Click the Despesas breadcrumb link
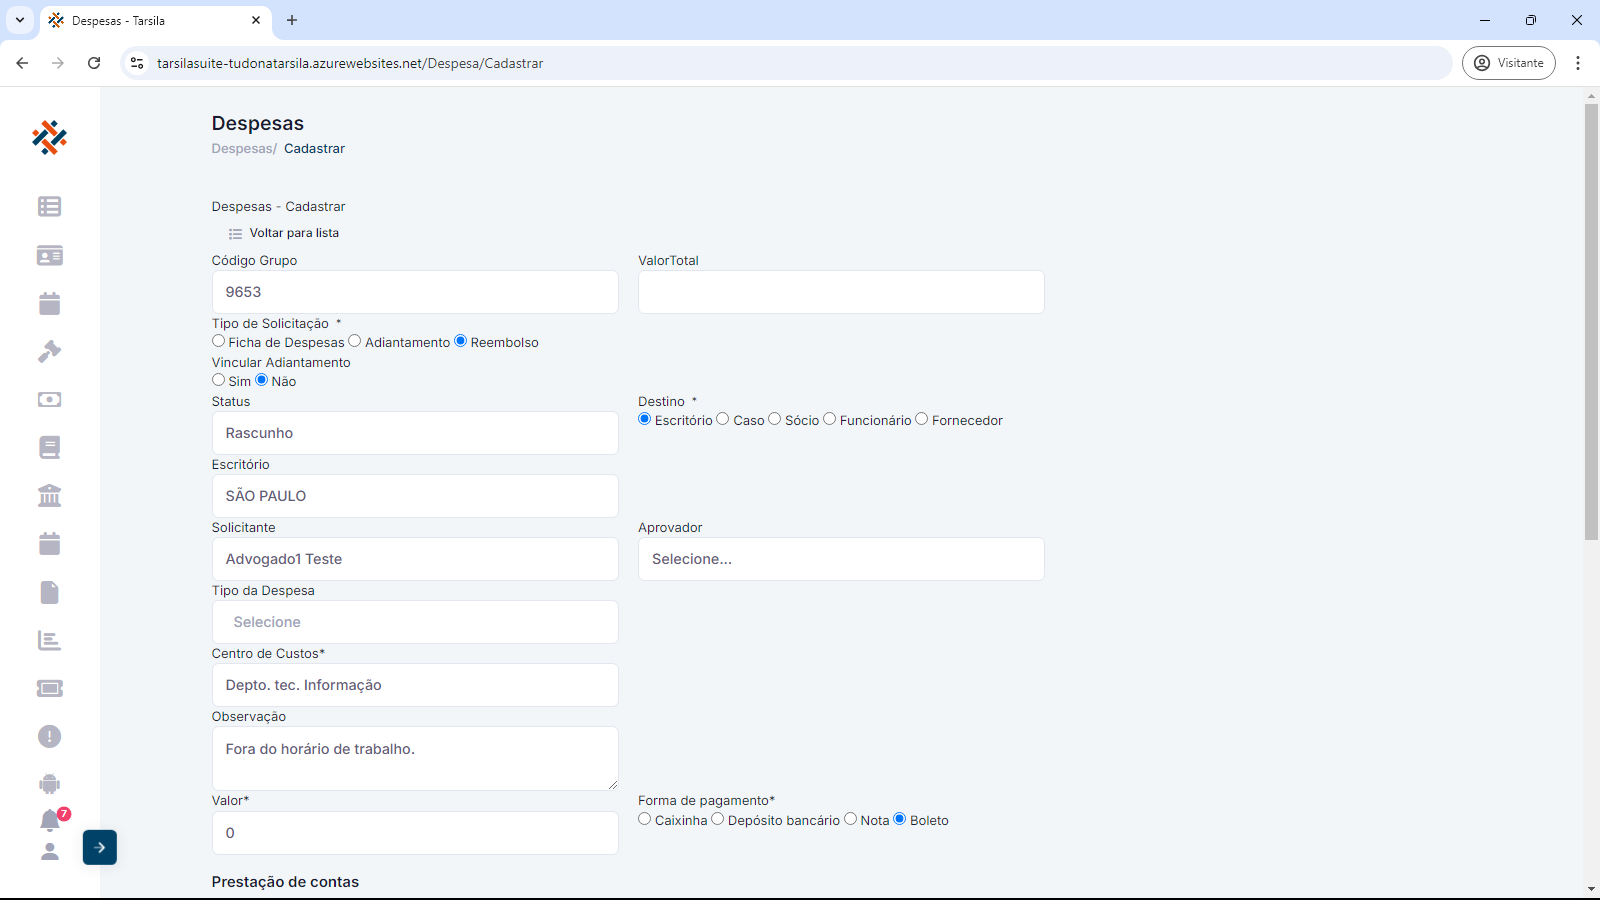The height and width of the screenshot is (900, 1600). coord(242,149)
